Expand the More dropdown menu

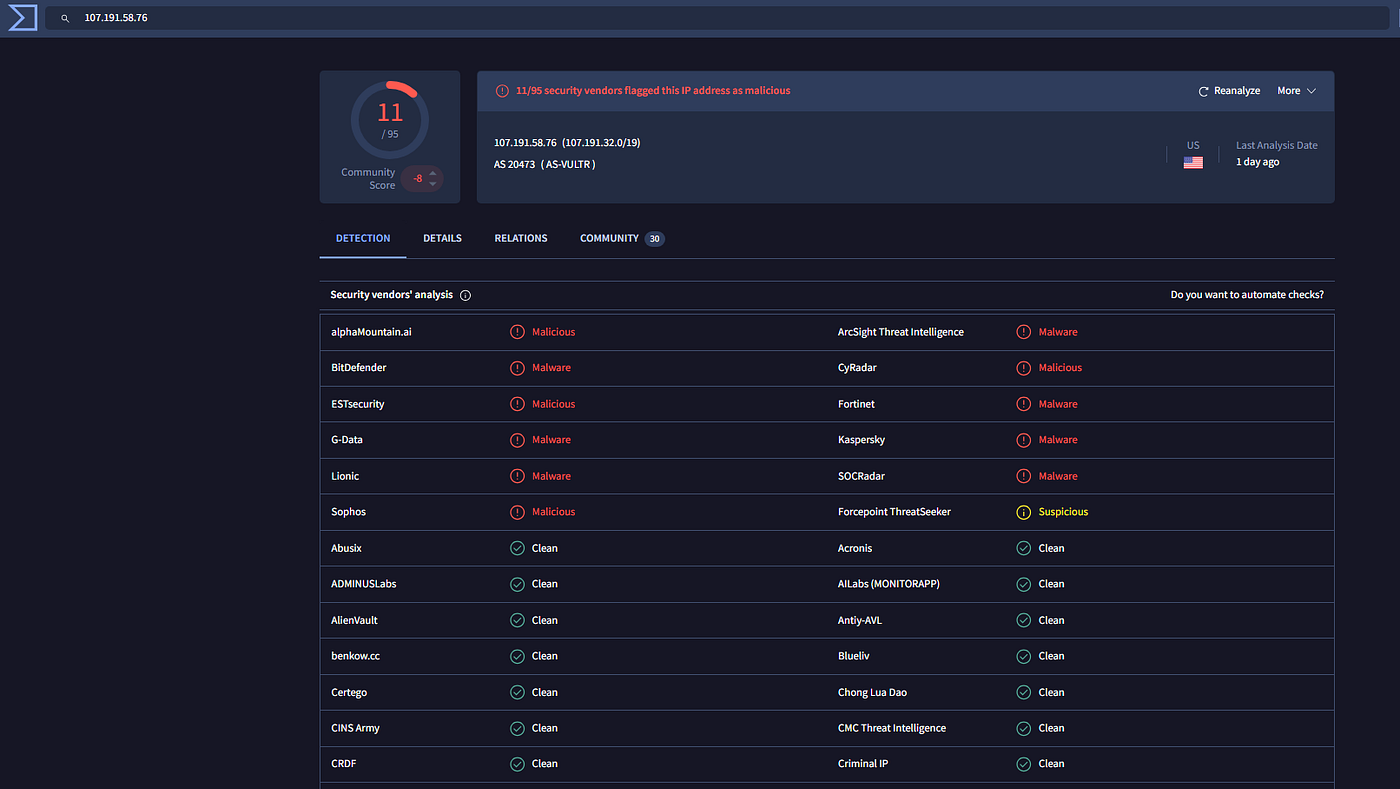[1297, 91]
